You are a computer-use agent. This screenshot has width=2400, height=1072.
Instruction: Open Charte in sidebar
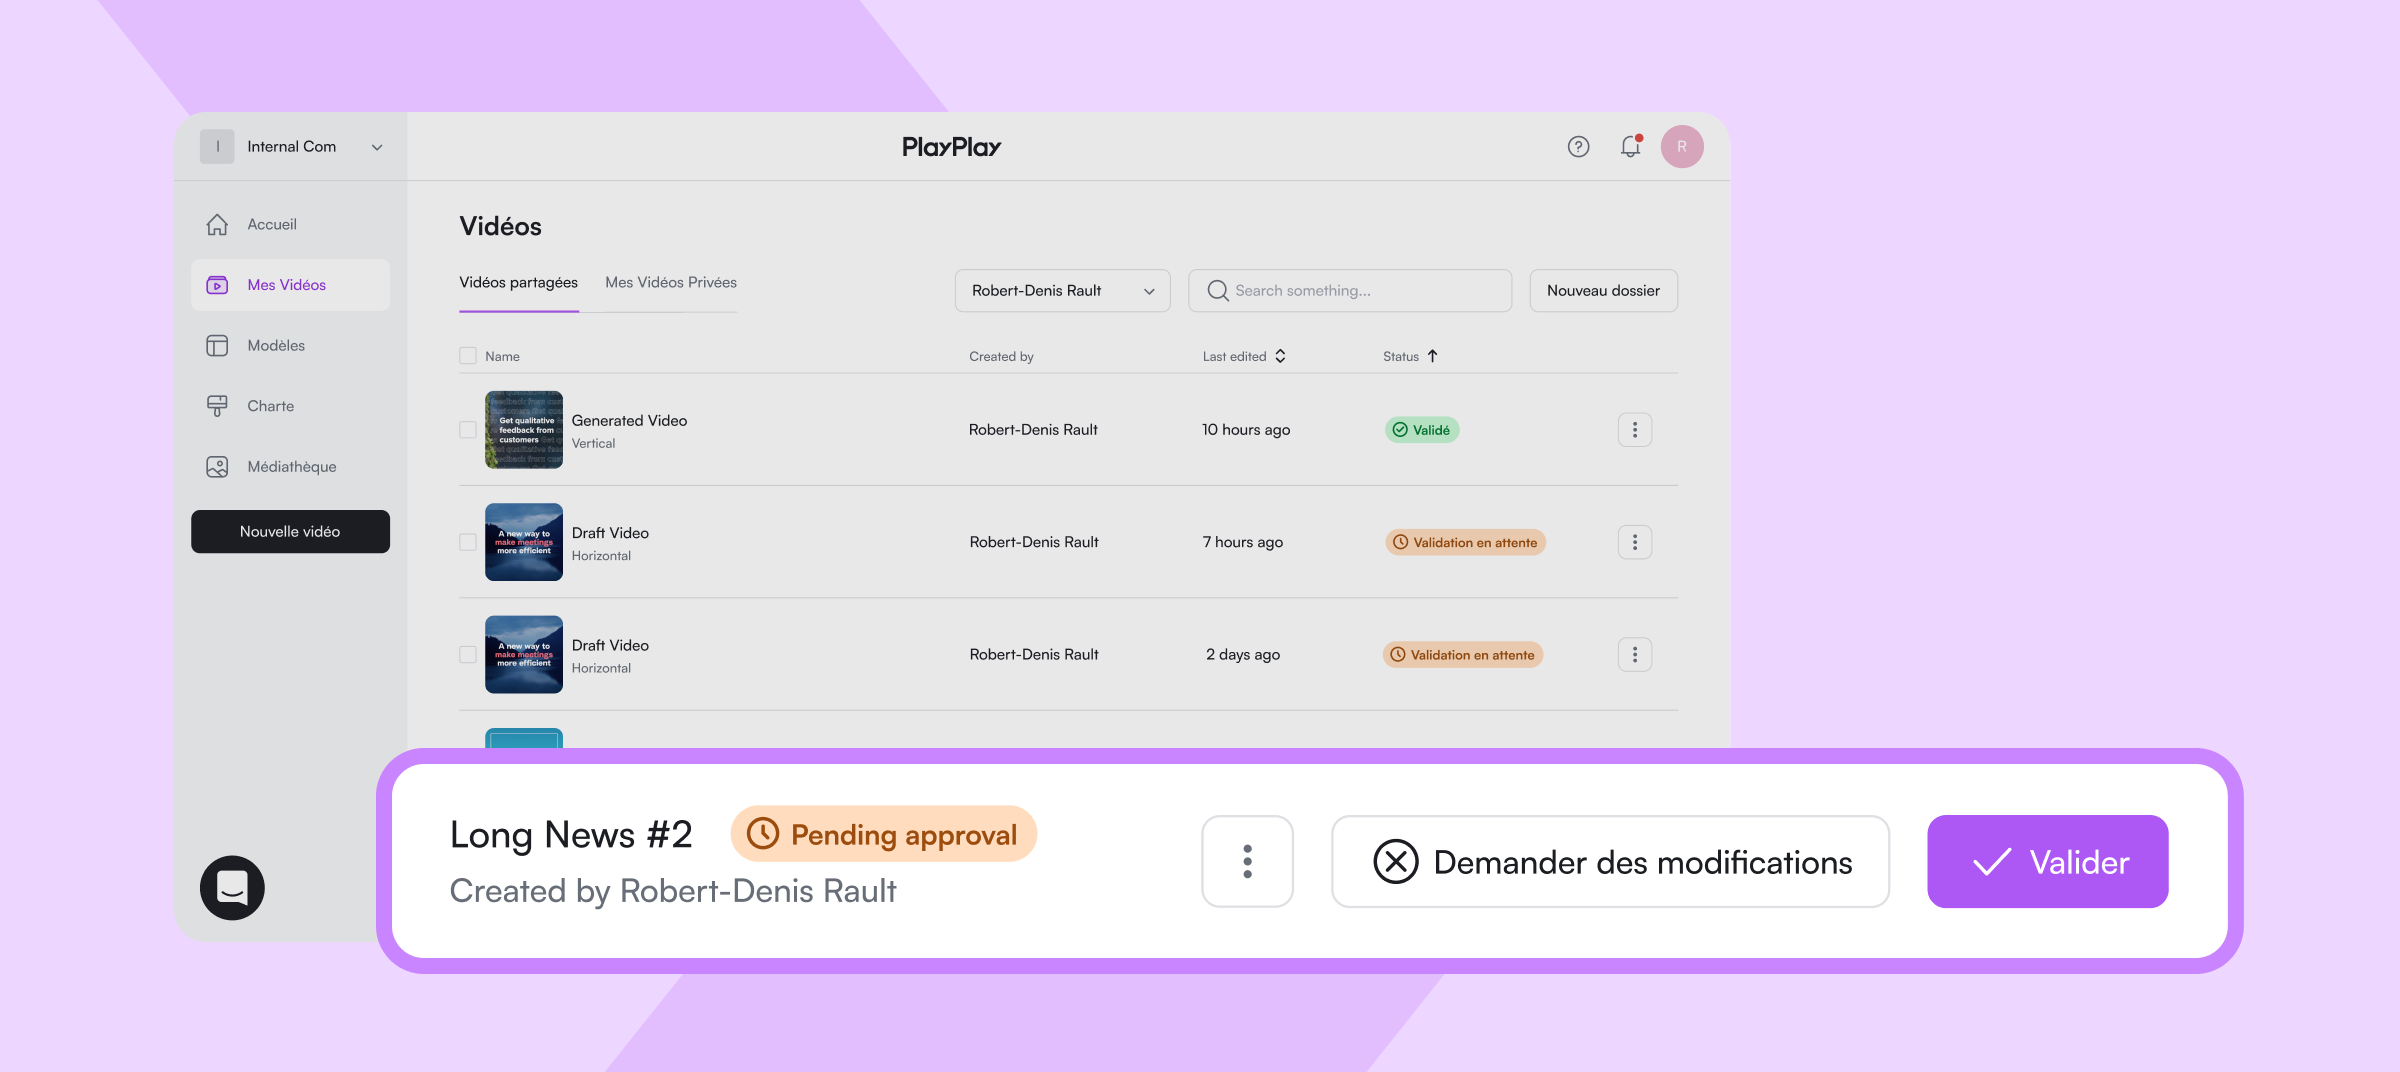(290, 406)
